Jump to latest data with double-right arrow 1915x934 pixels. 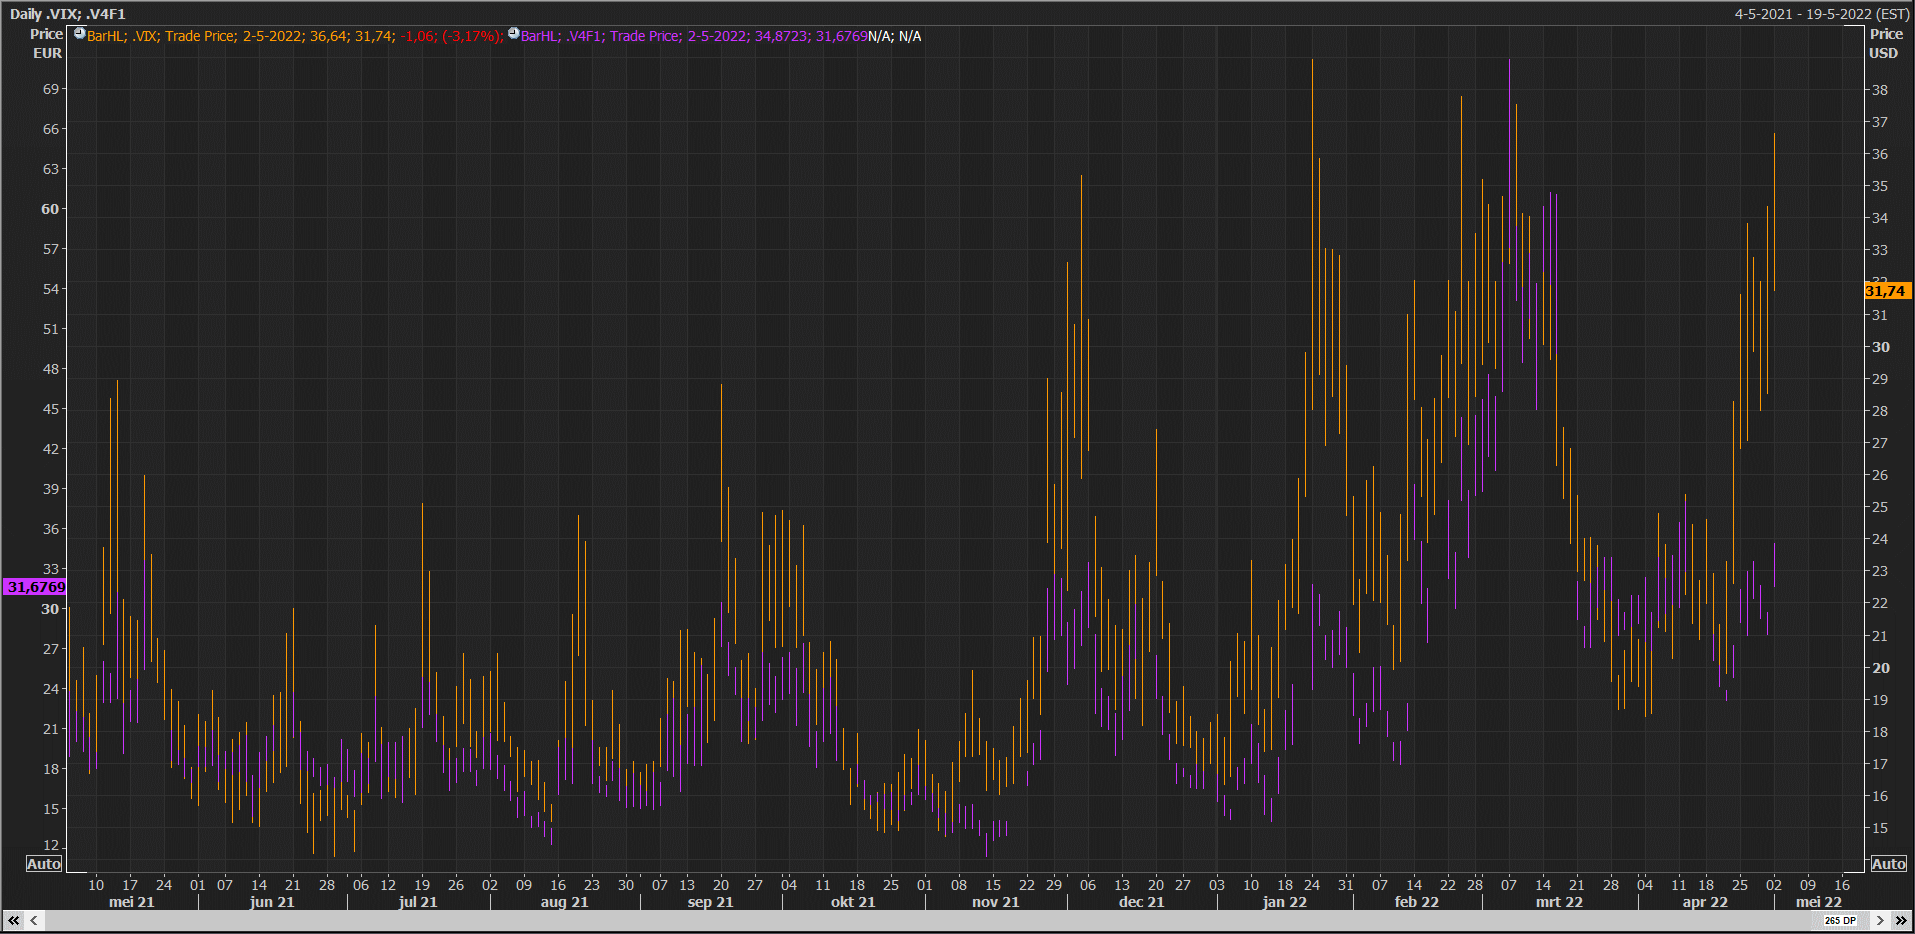tap(1901, 920)
